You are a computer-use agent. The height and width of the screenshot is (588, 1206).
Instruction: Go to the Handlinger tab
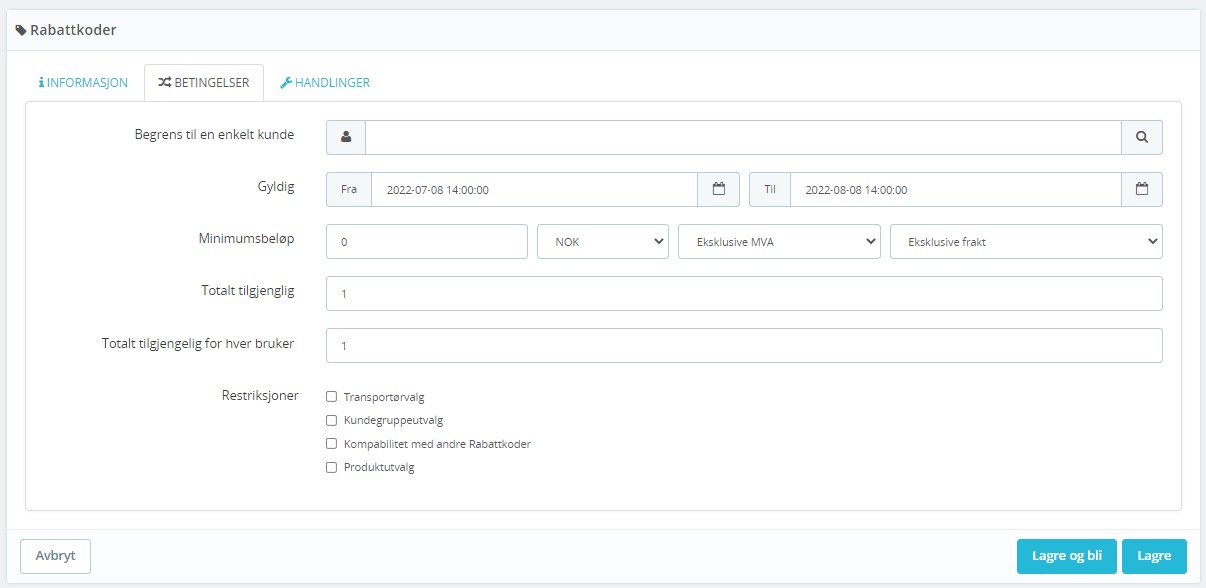[x=325, y=83]
